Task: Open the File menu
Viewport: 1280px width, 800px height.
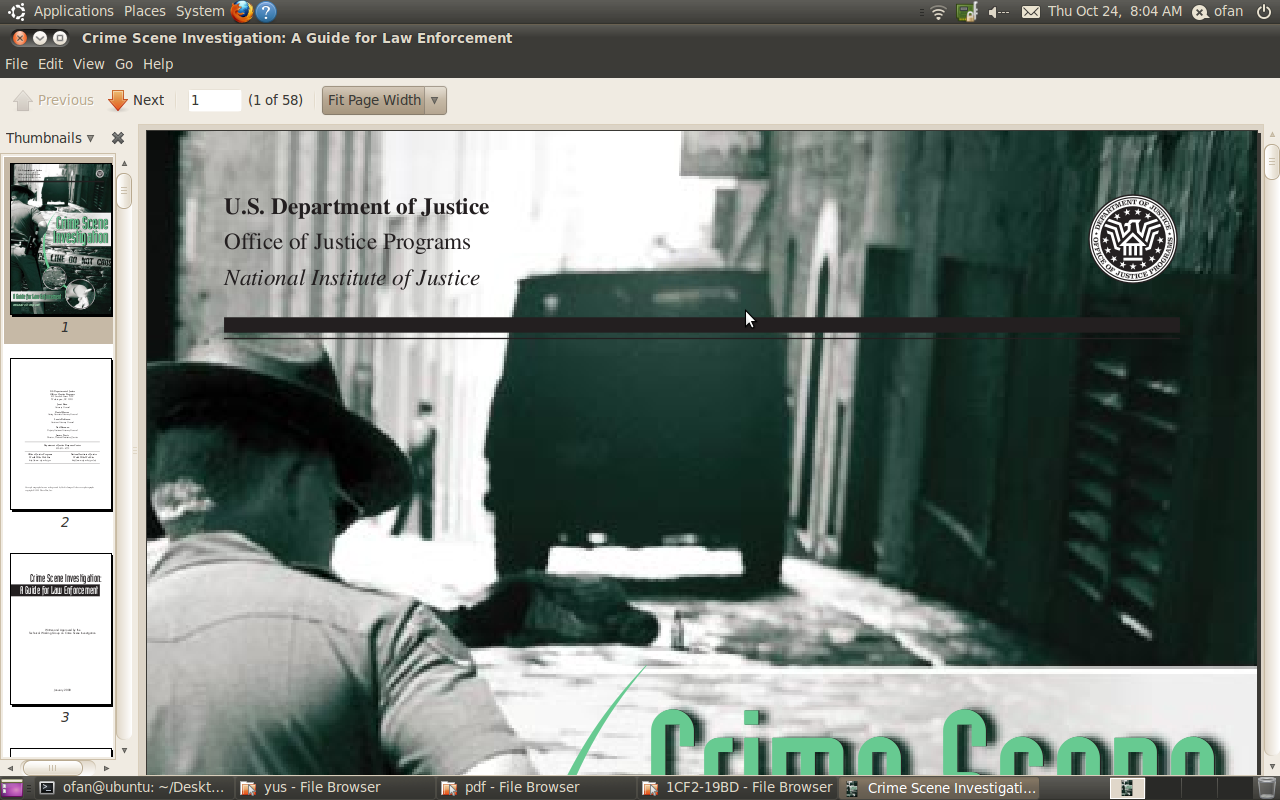Action: [16, 64]
